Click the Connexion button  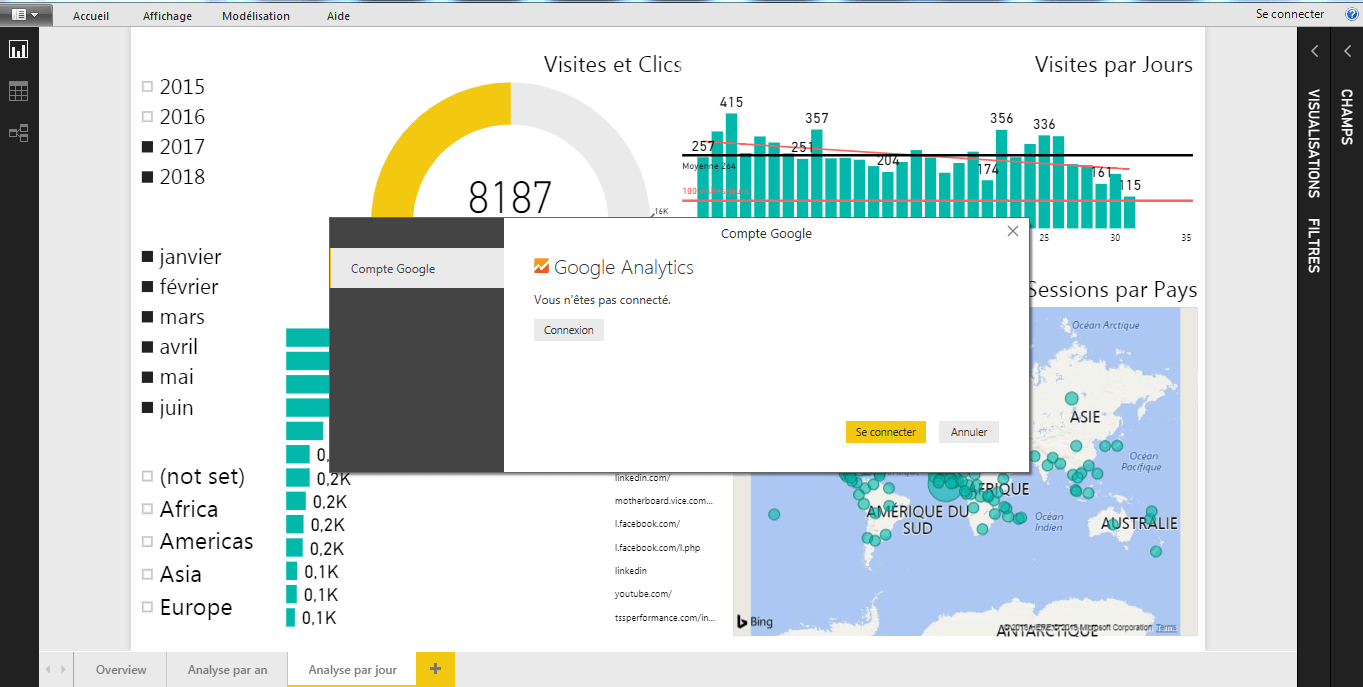569,330
